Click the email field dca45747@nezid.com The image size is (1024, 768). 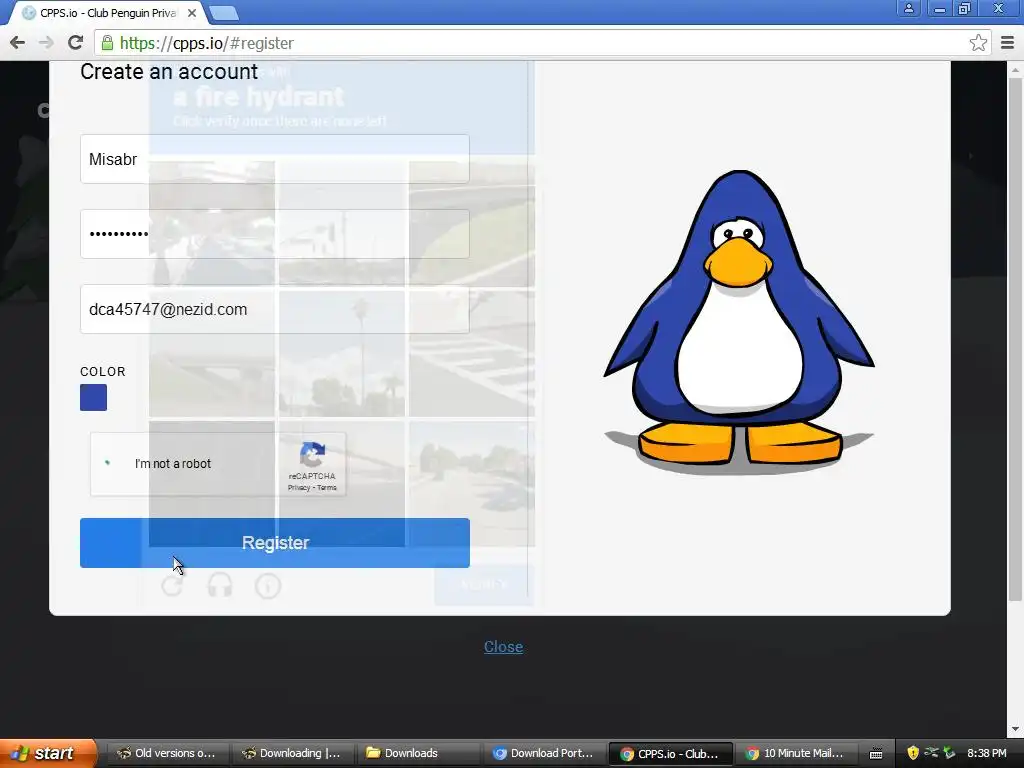click(275, 310)
